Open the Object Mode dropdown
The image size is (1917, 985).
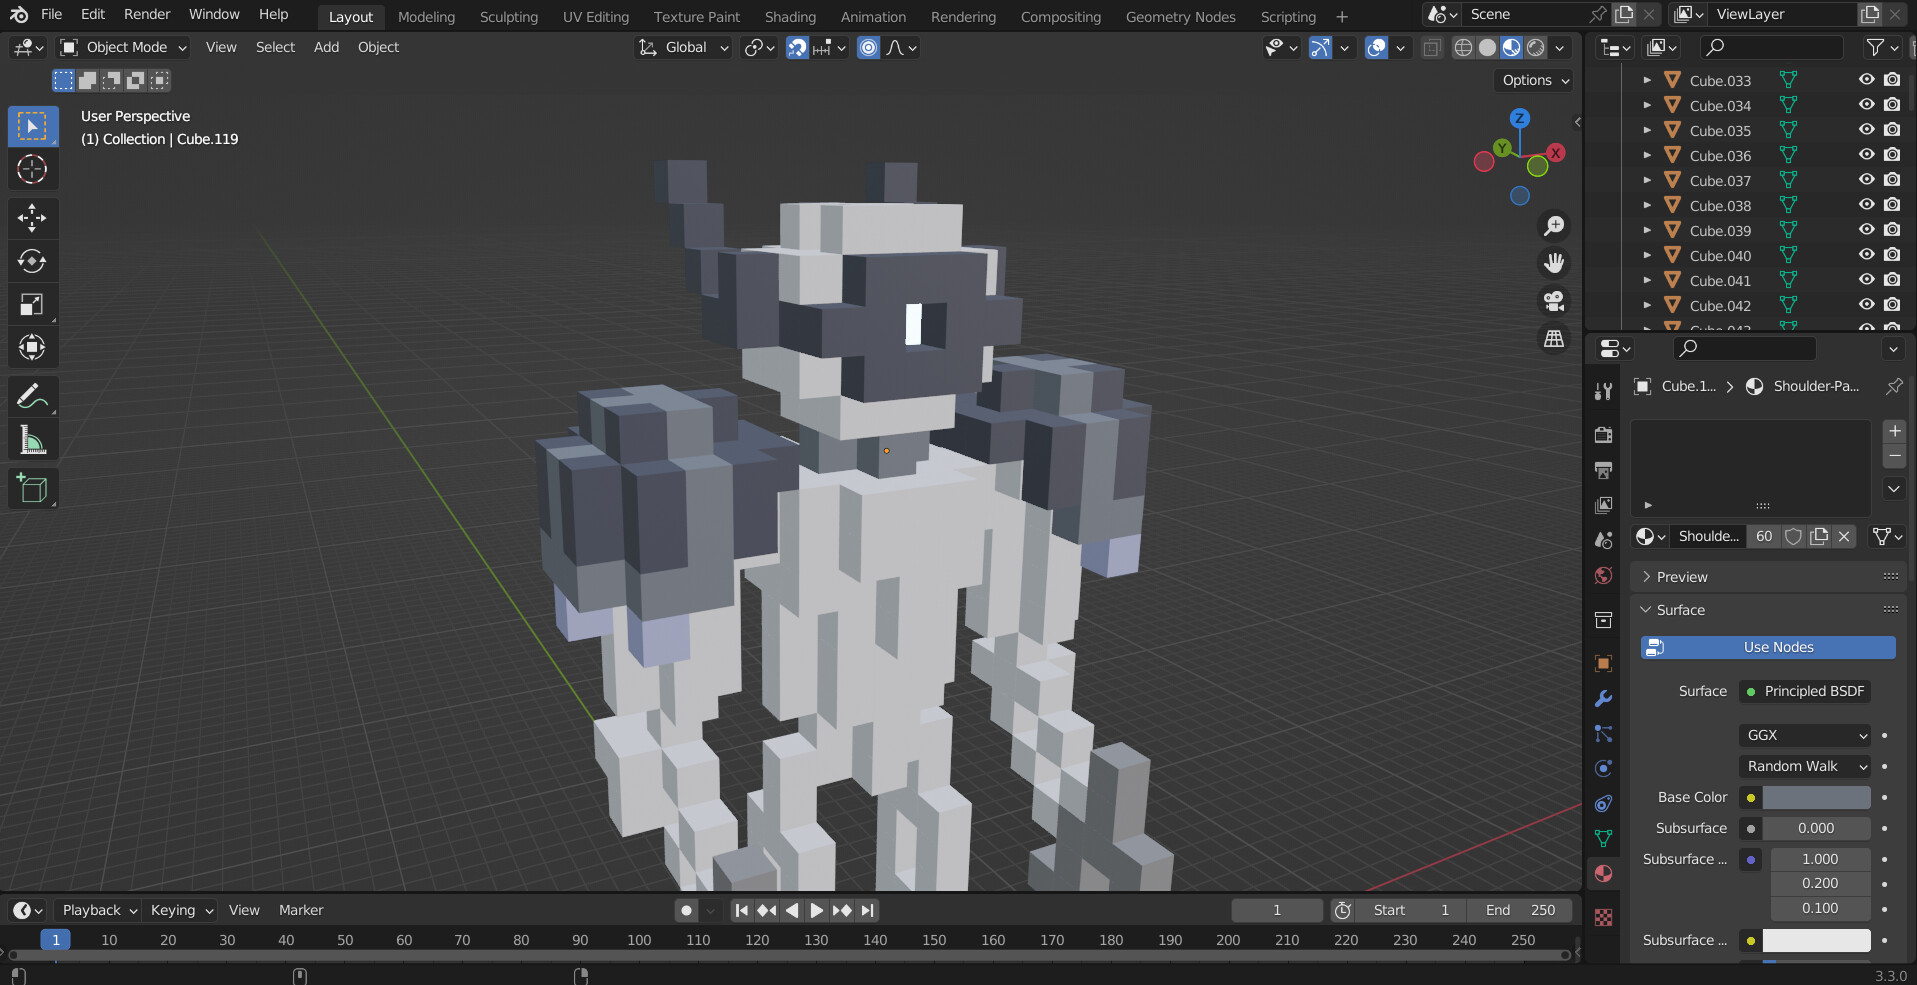pyautogui.click(x=122, y=47)
